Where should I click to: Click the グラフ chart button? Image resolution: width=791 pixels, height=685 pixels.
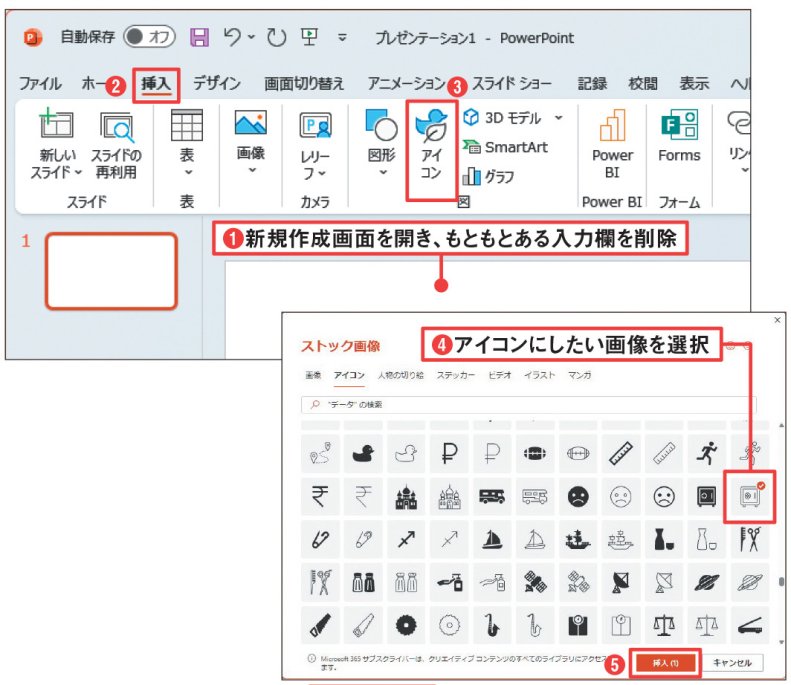click(488, 177)
